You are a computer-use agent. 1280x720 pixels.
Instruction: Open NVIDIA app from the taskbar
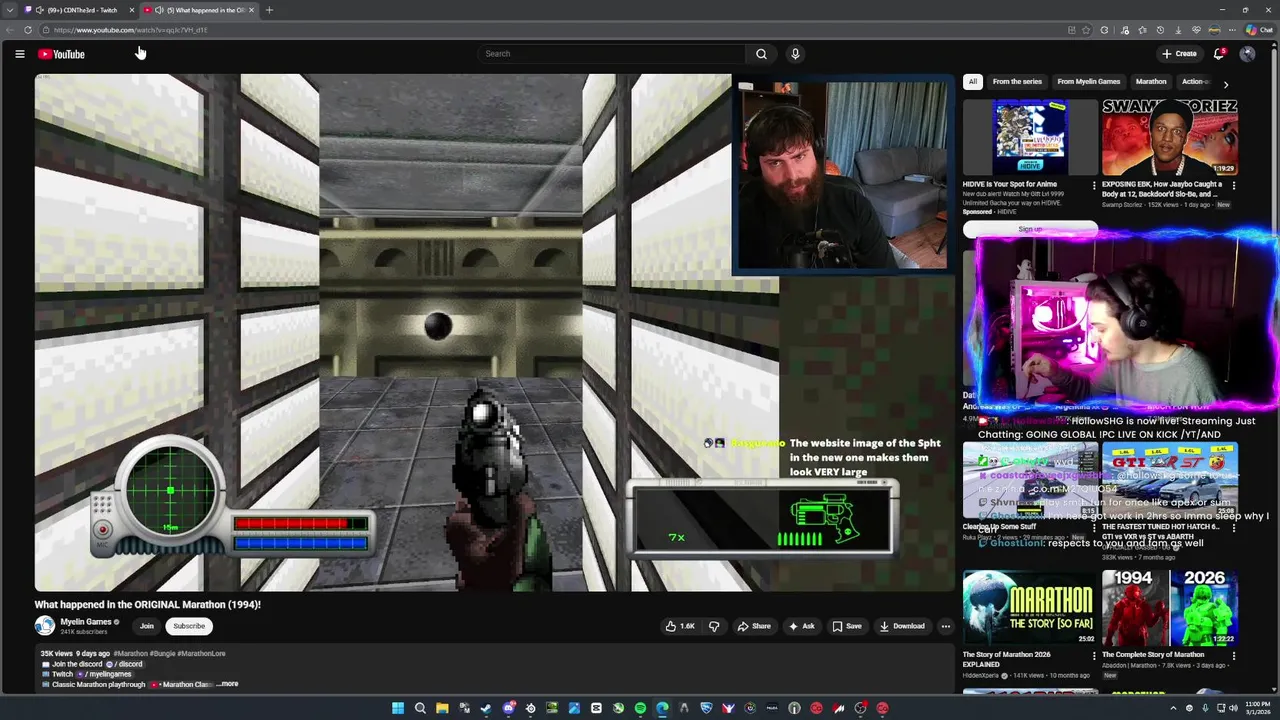tap(552, 708)
